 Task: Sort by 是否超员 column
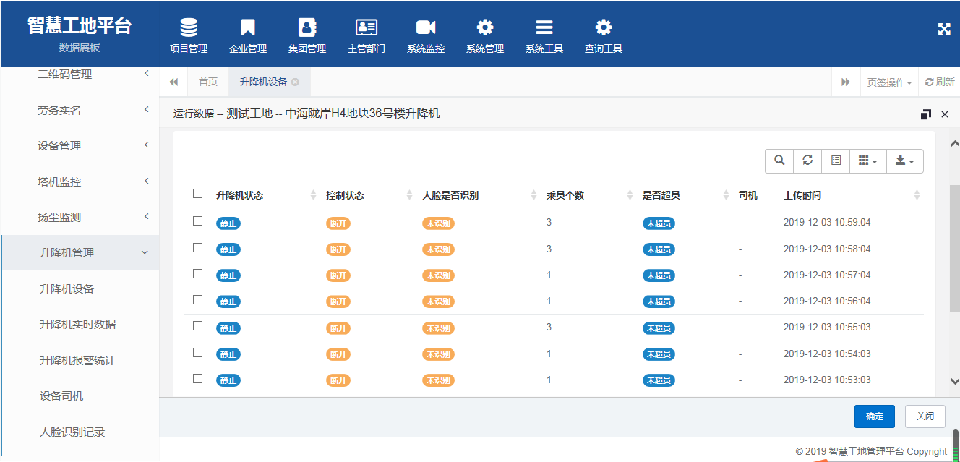coord(727,196)
